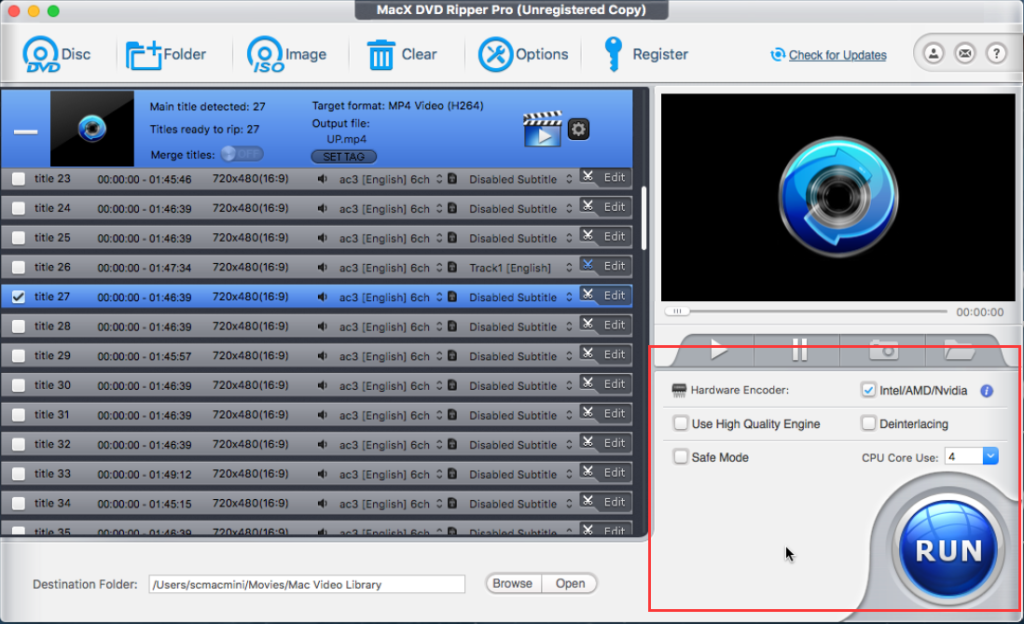This screenshot has width=1024, height=624.
Task: Open audio track dropdown for title 34
Action: pyautogui.click(x=440, y=504)
